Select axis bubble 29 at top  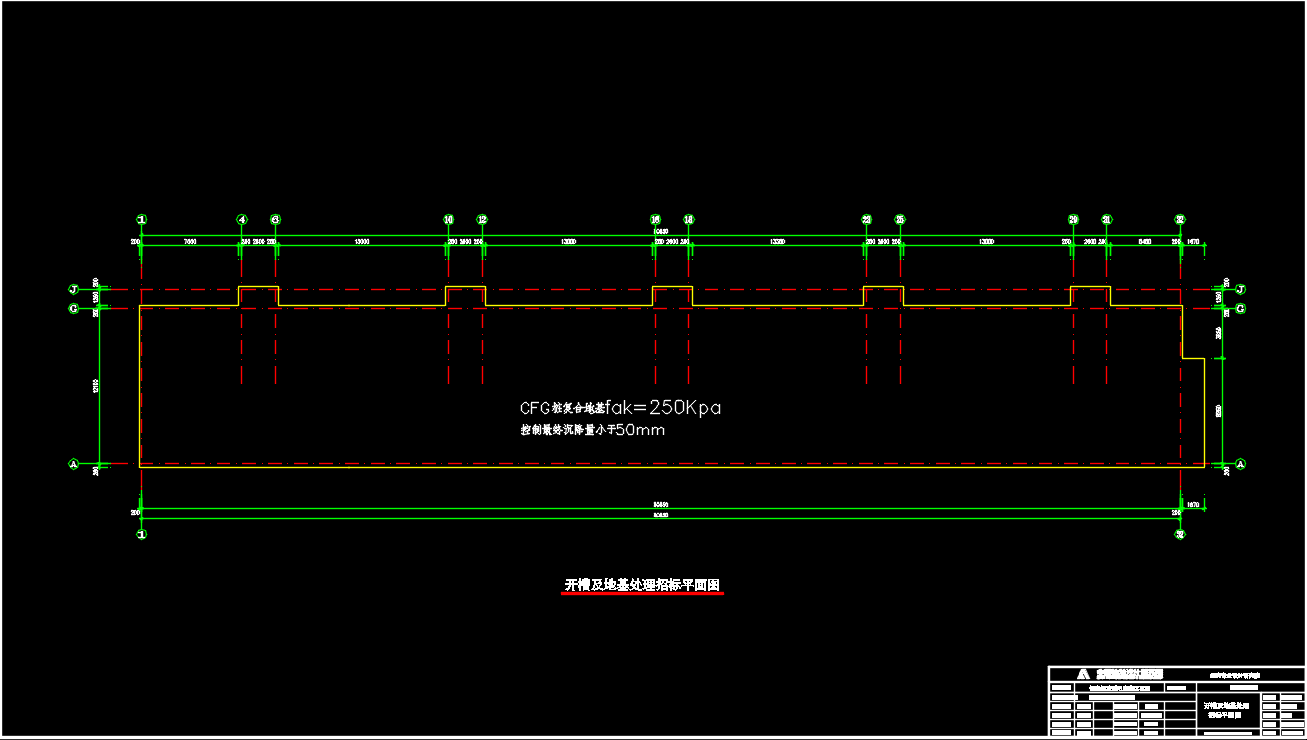click(x=1074, y=219)
